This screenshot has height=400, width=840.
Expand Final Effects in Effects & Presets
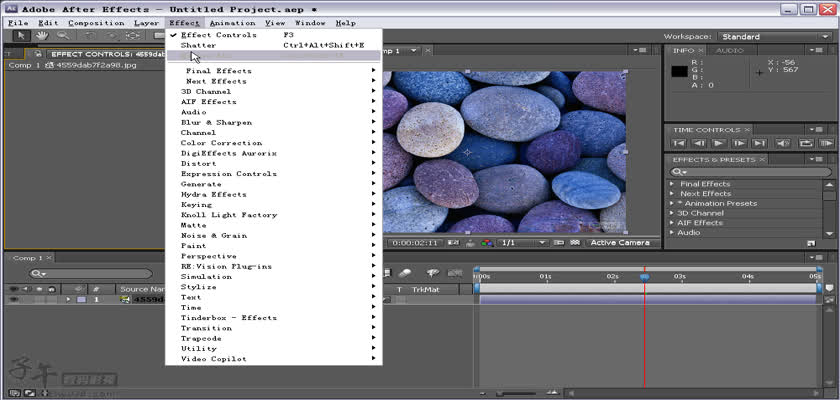click(x=672, y=184)
